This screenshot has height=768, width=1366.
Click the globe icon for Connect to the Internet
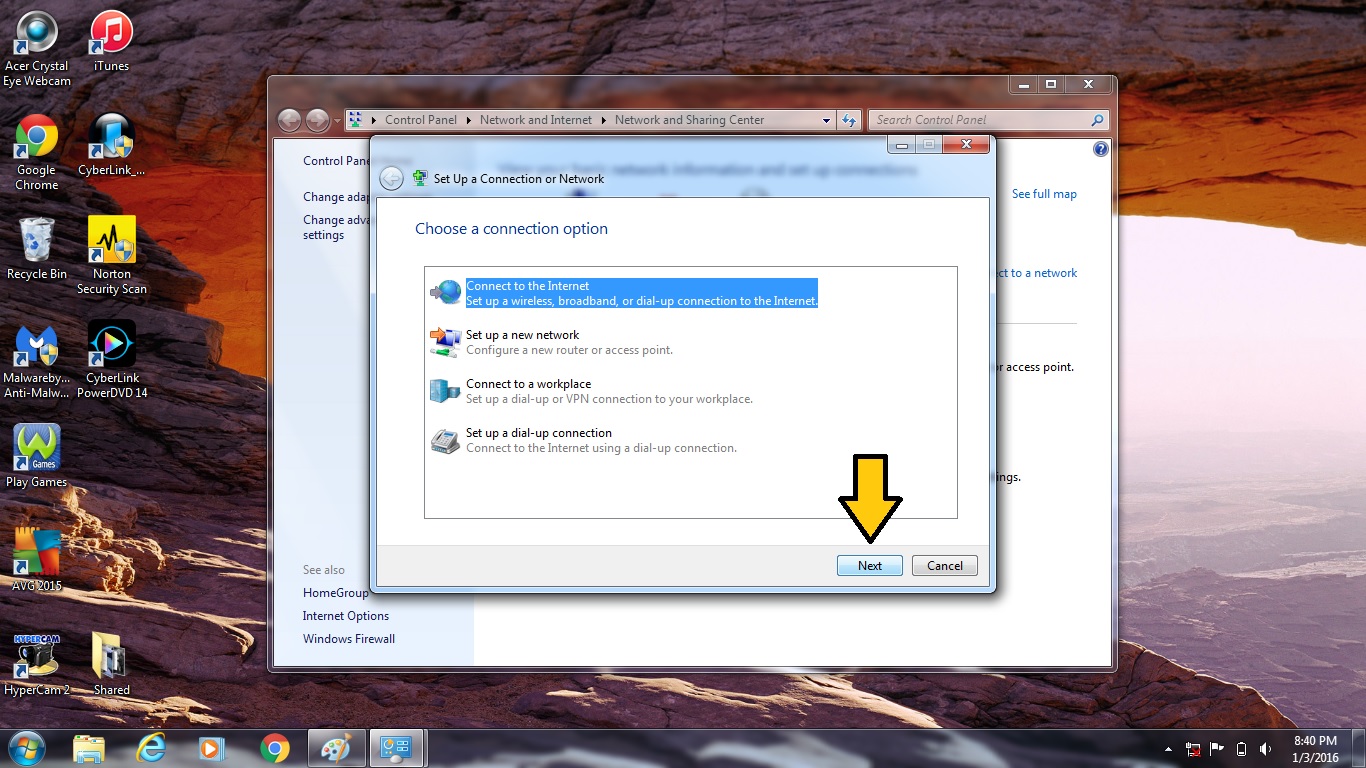(x=446, y=292)
